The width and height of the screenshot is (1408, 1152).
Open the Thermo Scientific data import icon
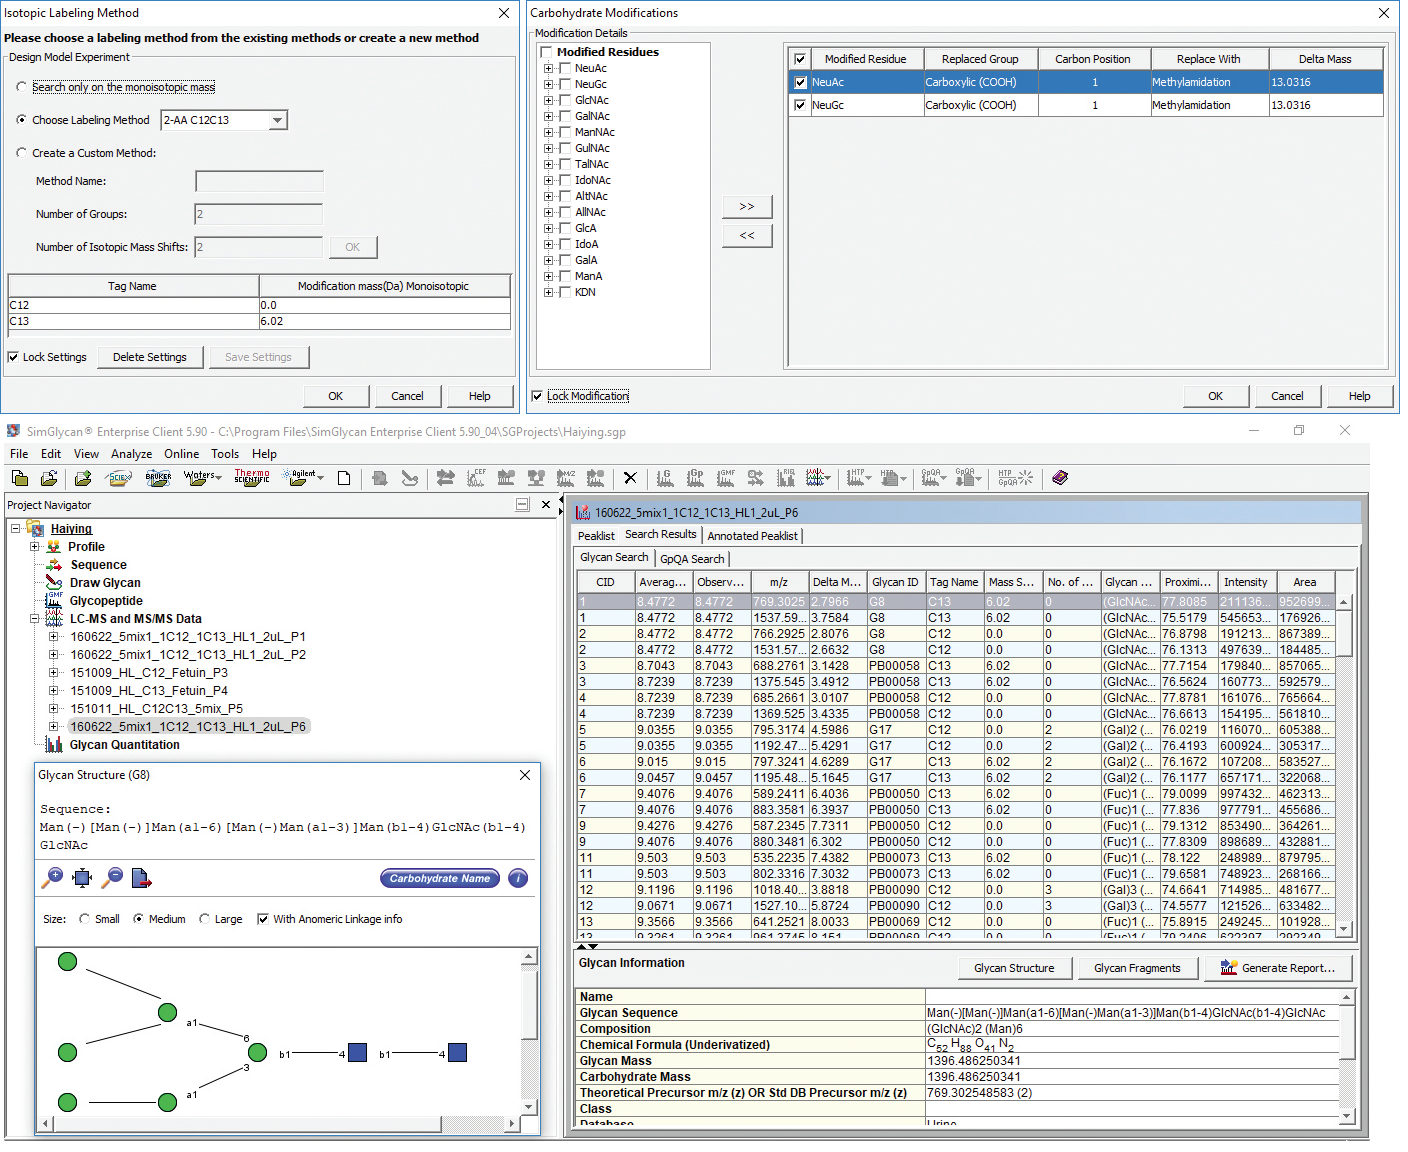coord(252,478)
